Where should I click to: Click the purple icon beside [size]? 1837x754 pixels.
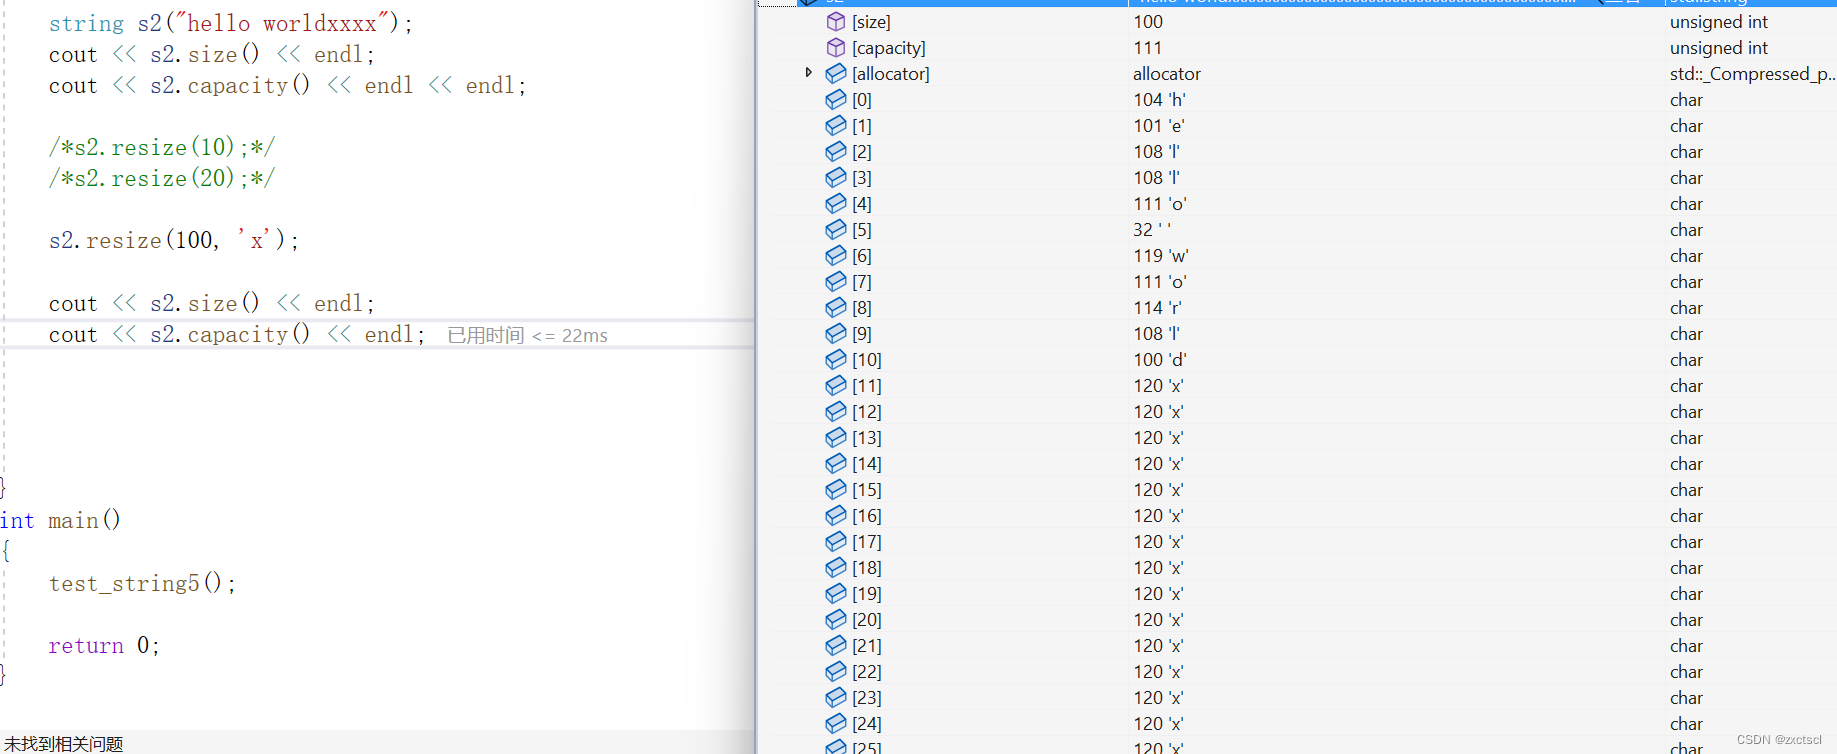coord(836,22)
